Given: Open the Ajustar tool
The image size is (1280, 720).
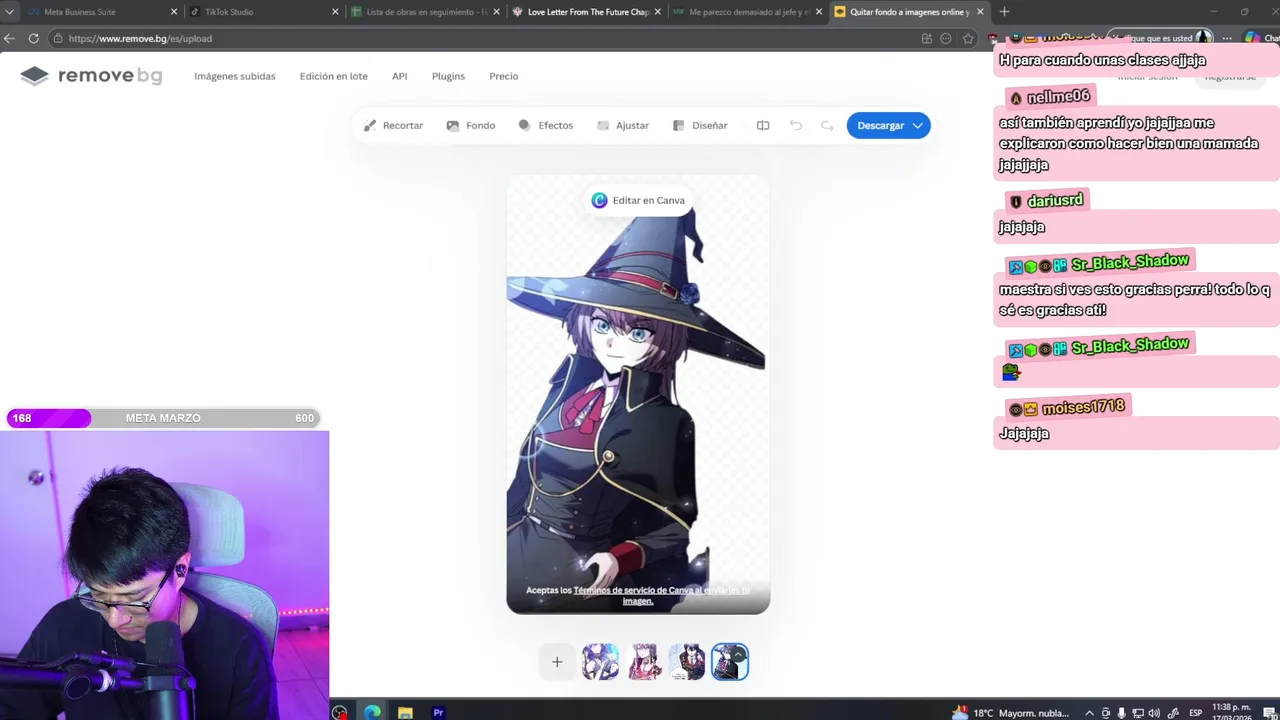Looking at the screenshot, I should tap(623, 125).
